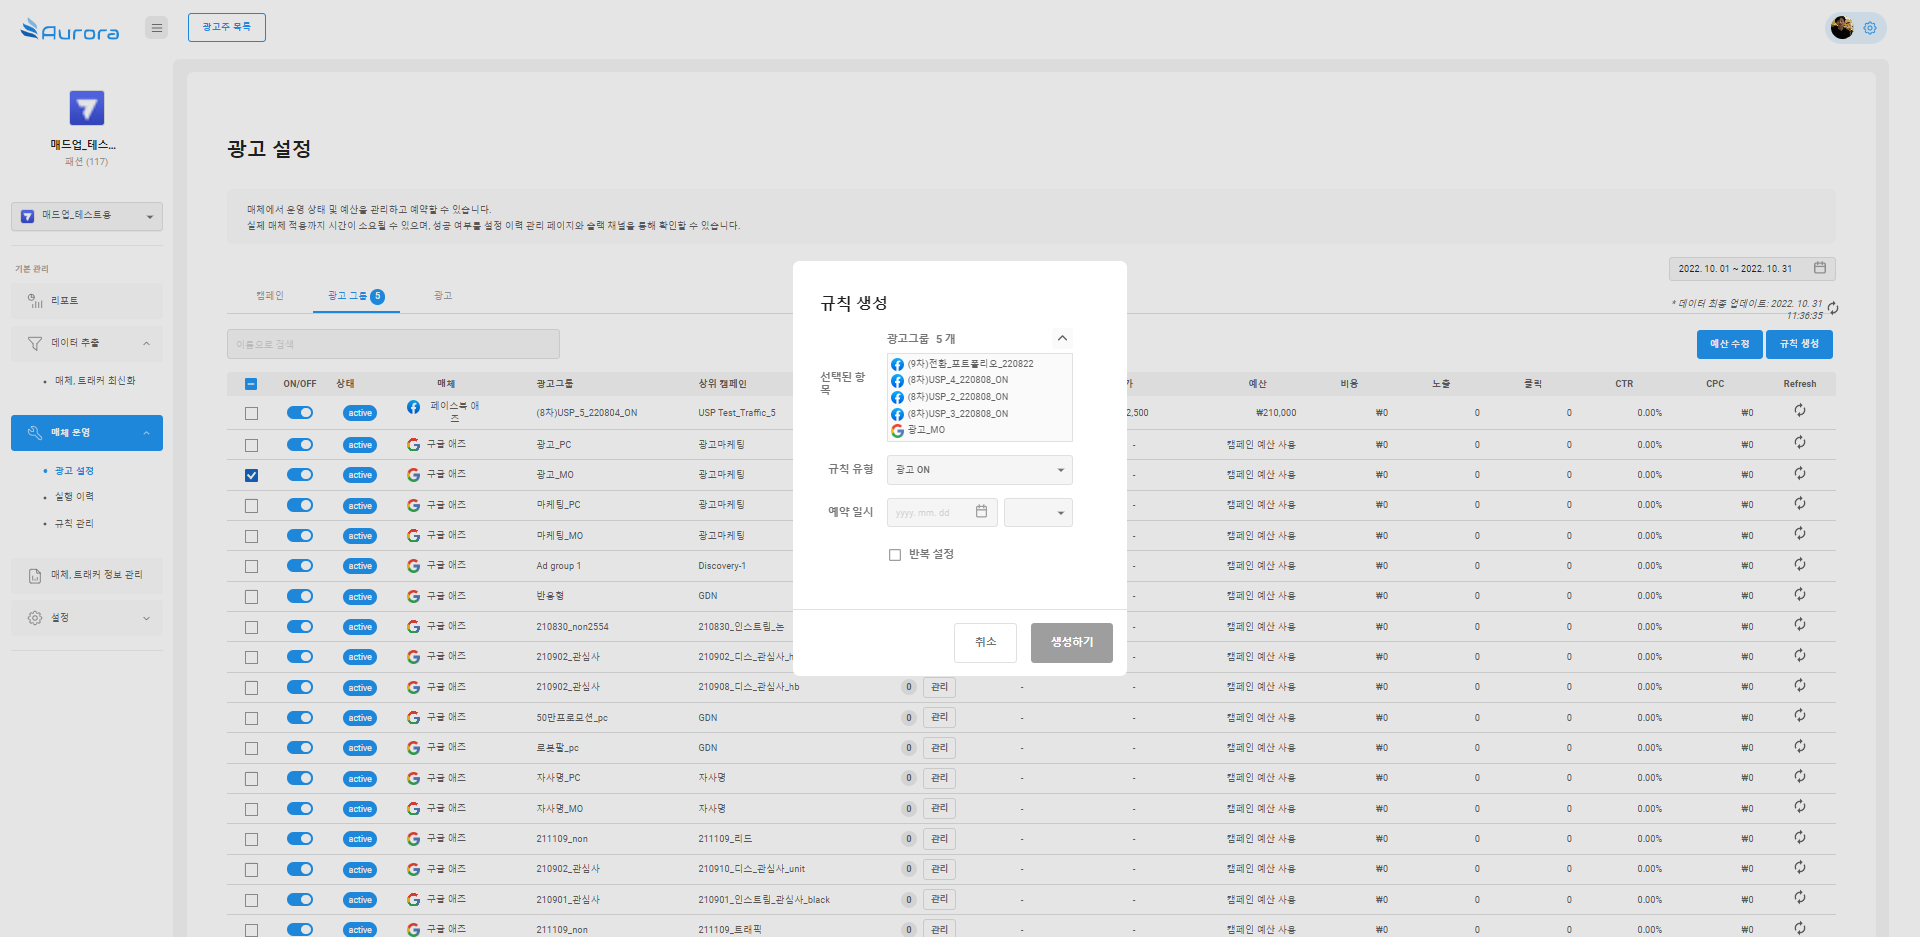Click the 생성하기 button
1920x937 pixels.
point(1071,642)
